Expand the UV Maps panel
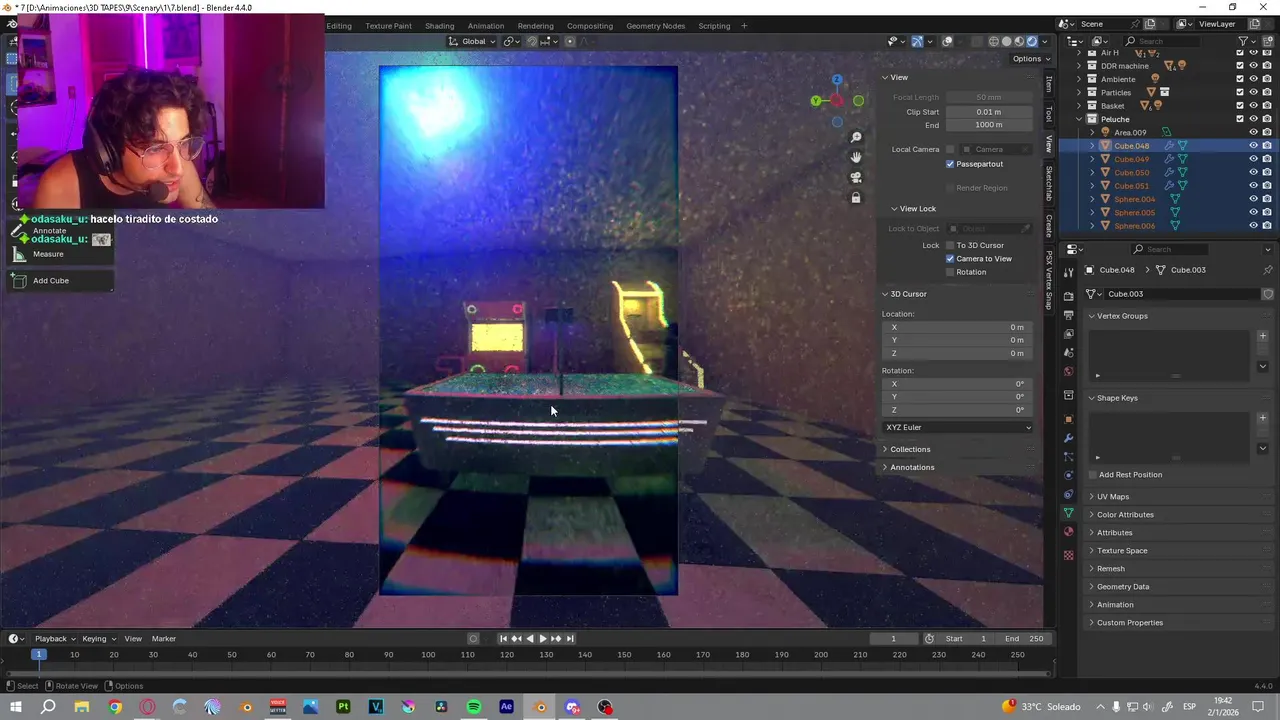Viewport: 1280px width, 720px height. [1113, 497]
